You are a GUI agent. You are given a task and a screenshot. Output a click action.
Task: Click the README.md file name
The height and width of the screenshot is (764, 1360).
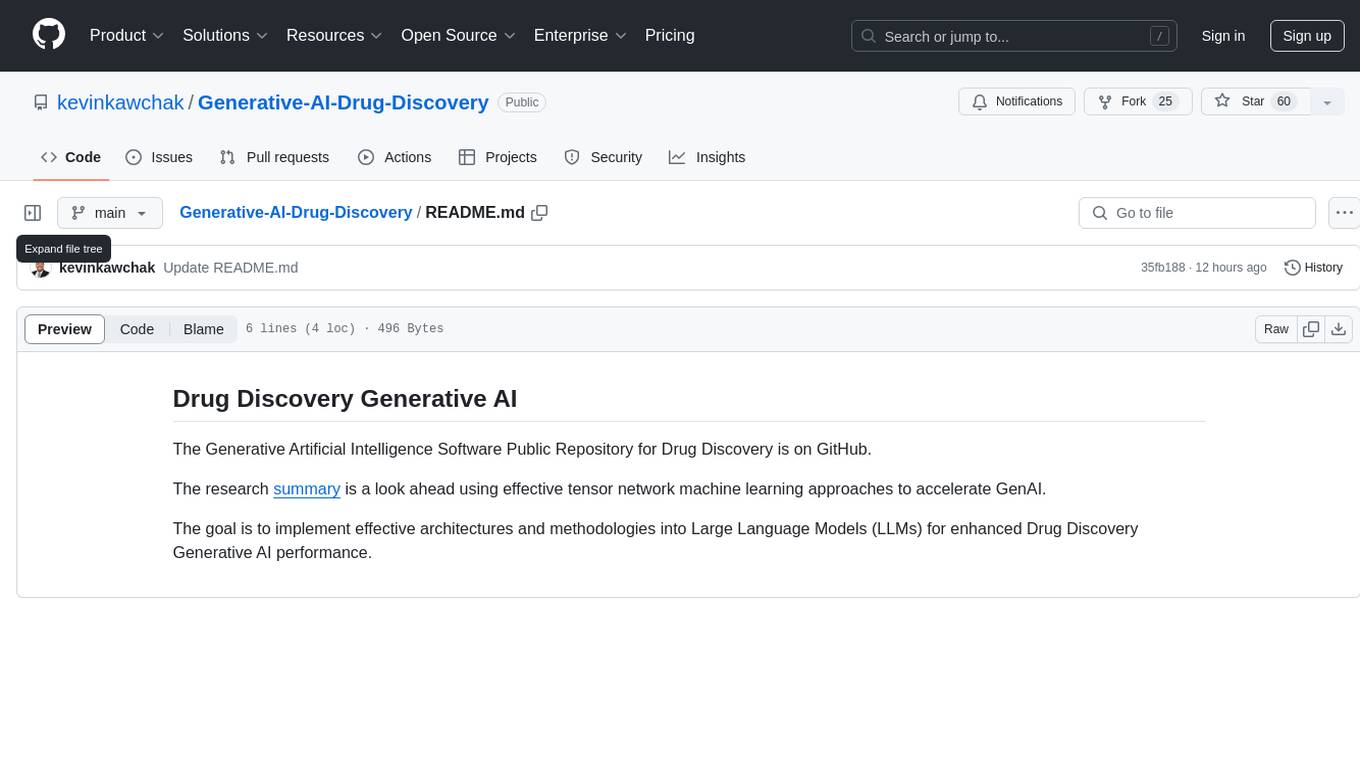click(475, 212)
